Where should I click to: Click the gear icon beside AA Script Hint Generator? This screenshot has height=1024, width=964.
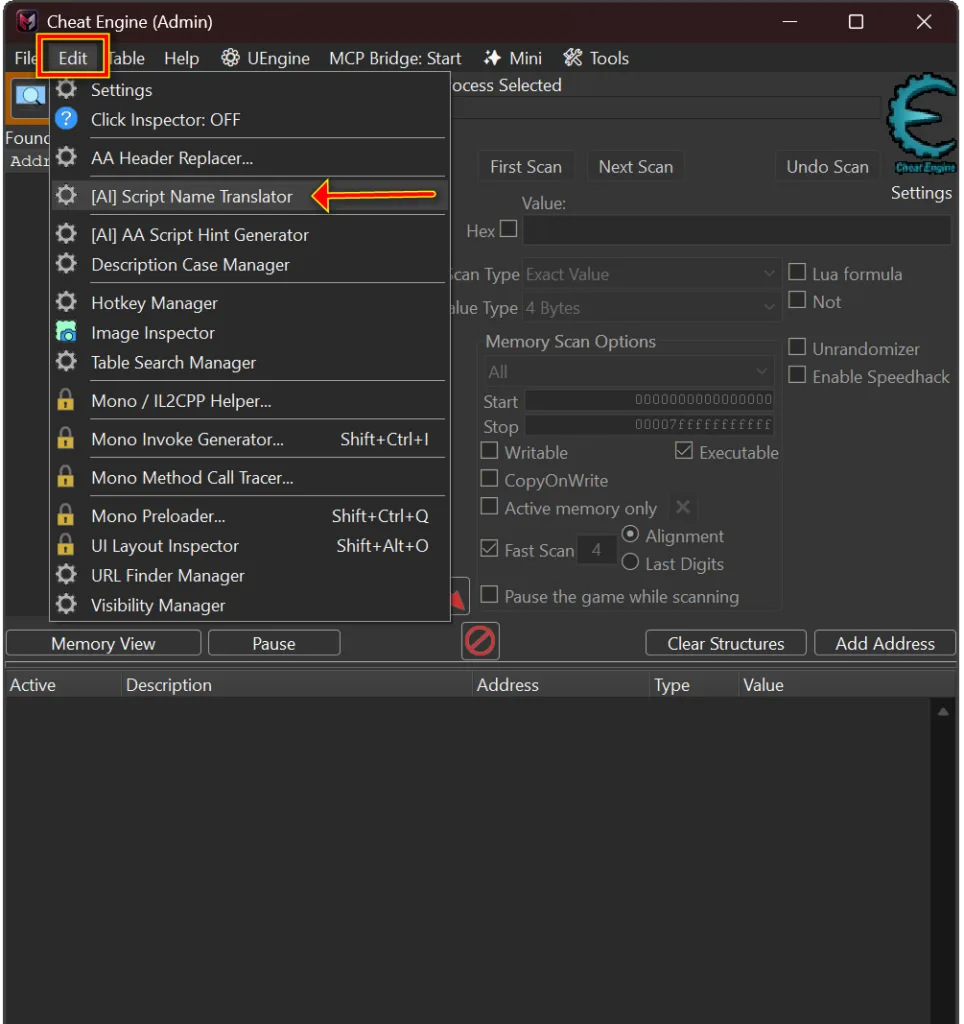click(x=66, y=234)
